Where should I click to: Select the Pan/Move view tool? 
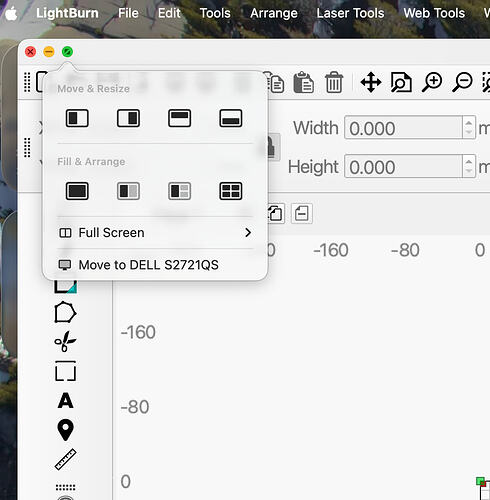(371, 82)
